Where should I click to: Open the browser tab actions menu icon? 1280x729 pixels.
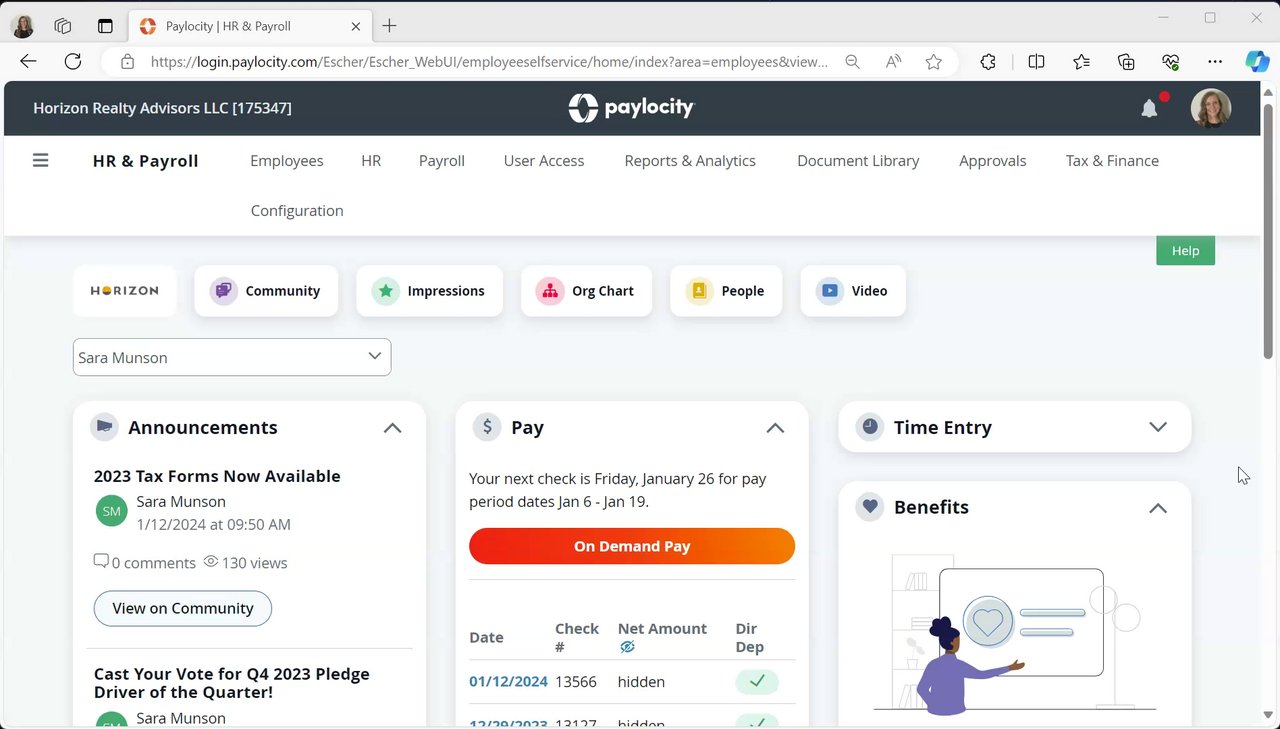pos(105,26)
